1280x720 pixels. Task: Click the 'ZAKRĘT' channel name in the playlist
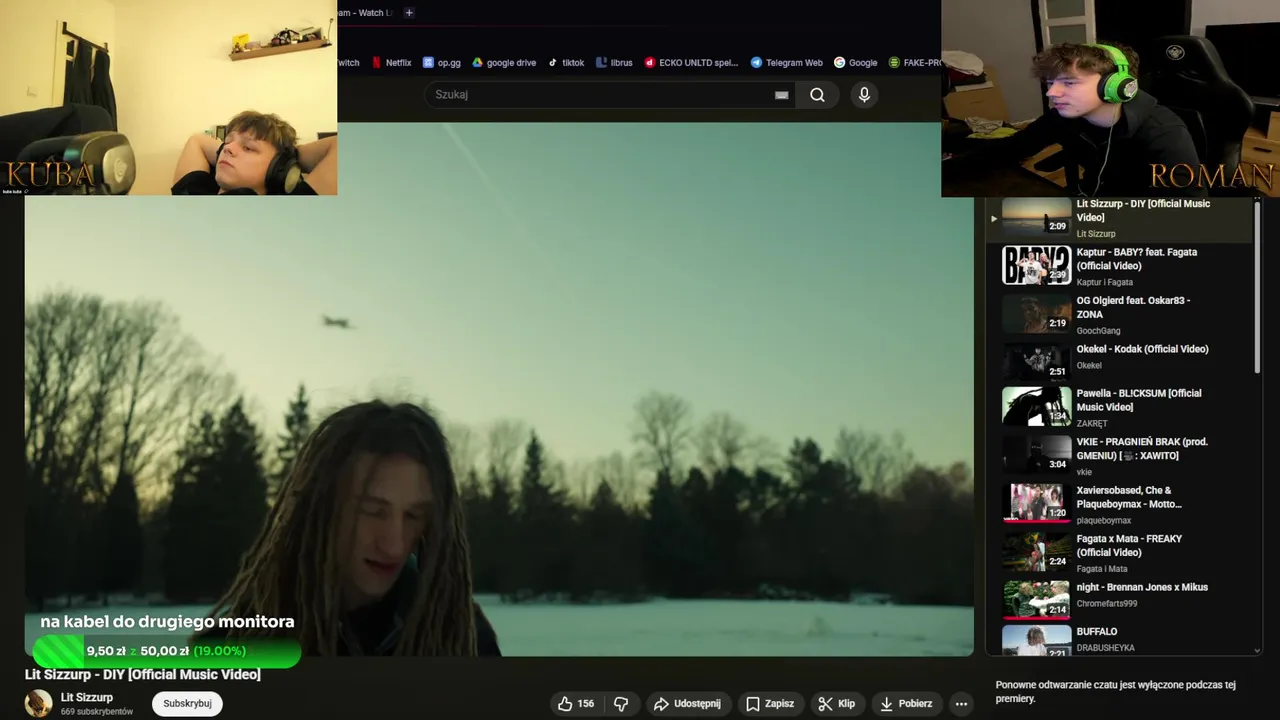click(1092, 424)
